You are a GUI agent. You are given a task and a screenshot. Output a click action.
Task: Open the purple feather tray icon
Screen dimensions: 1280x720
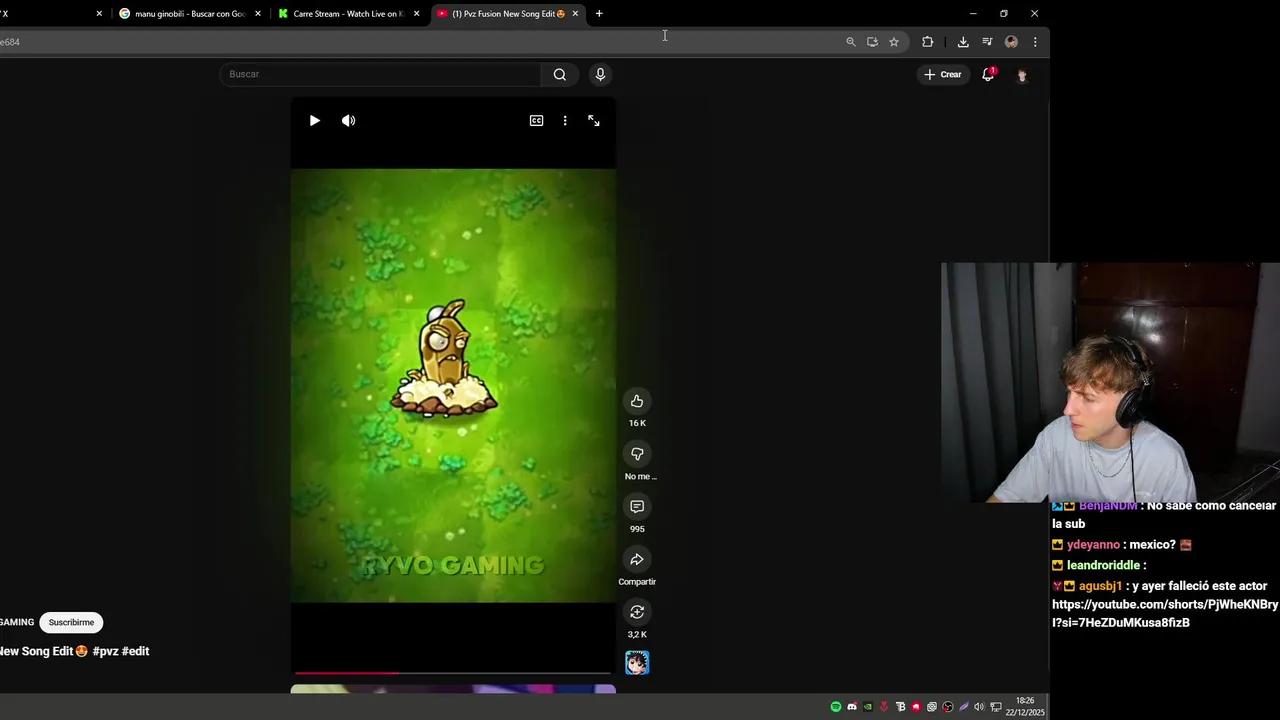(964, 707)
